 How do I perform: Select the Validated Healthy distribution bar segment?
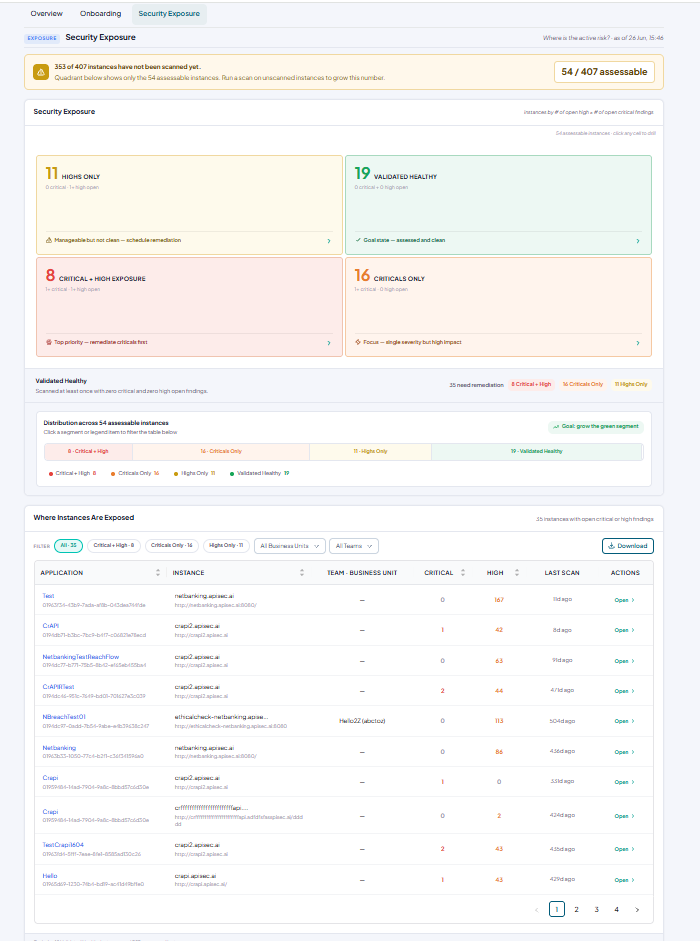[x=537, y=451]
